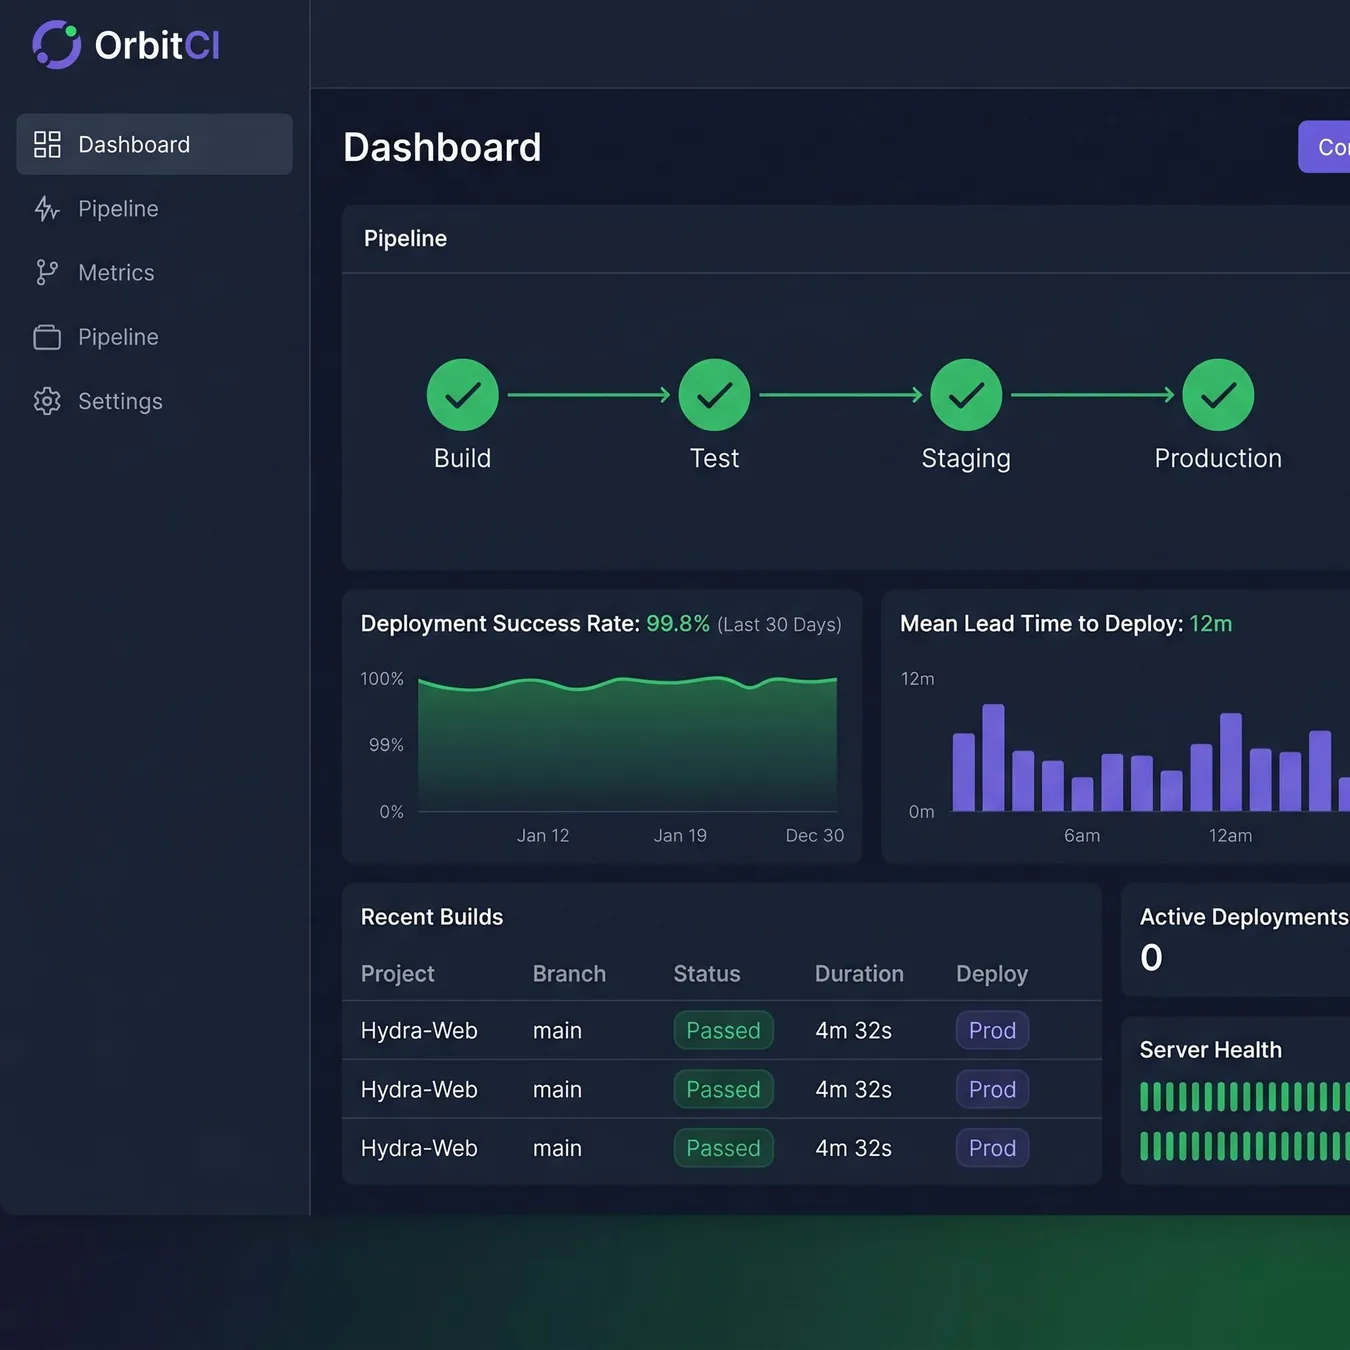Click Hydra-Web in the second build row
Screen dimensions: 1350x1350
419,1090
